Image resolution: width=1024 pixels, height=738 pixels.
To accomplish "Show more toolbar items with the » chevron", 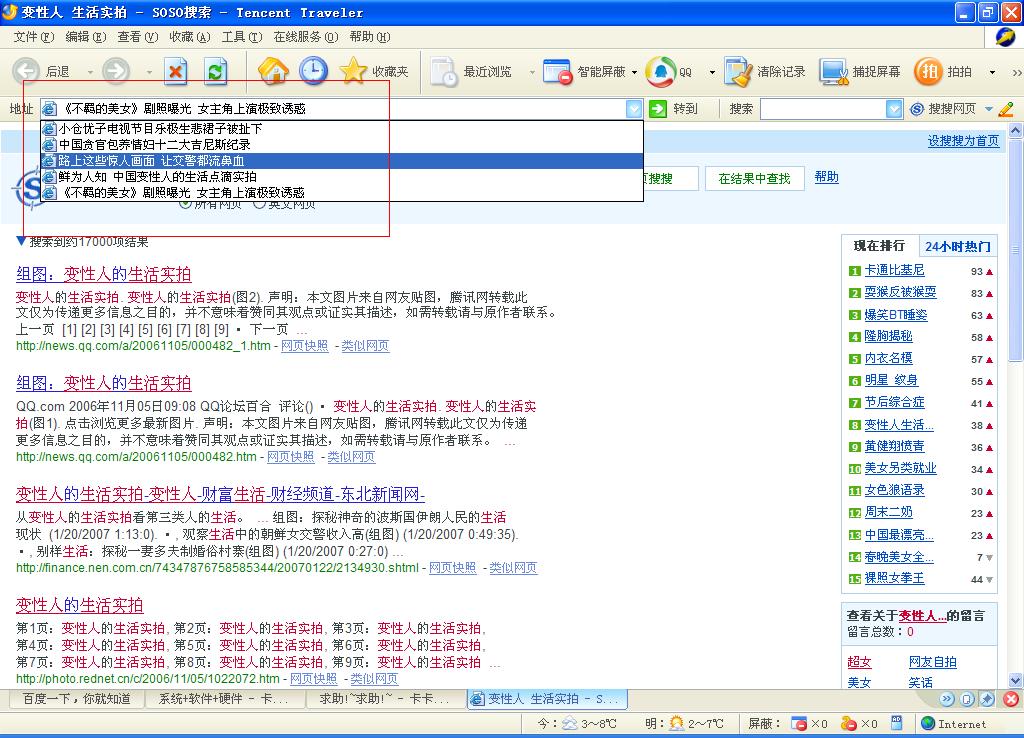I will click(1017, 72).
